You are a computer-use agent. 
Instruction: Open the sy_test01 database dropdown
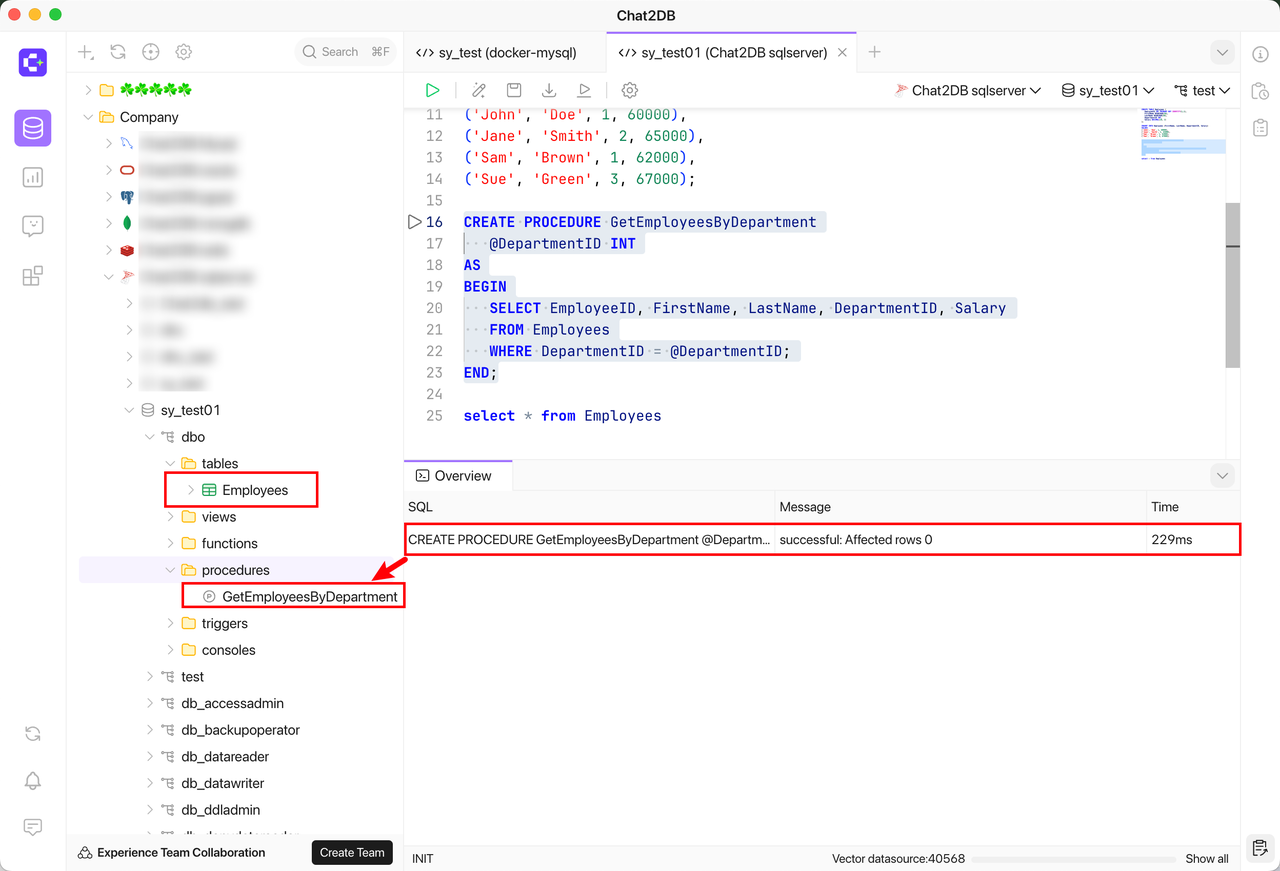click(x=1107, y=90)
